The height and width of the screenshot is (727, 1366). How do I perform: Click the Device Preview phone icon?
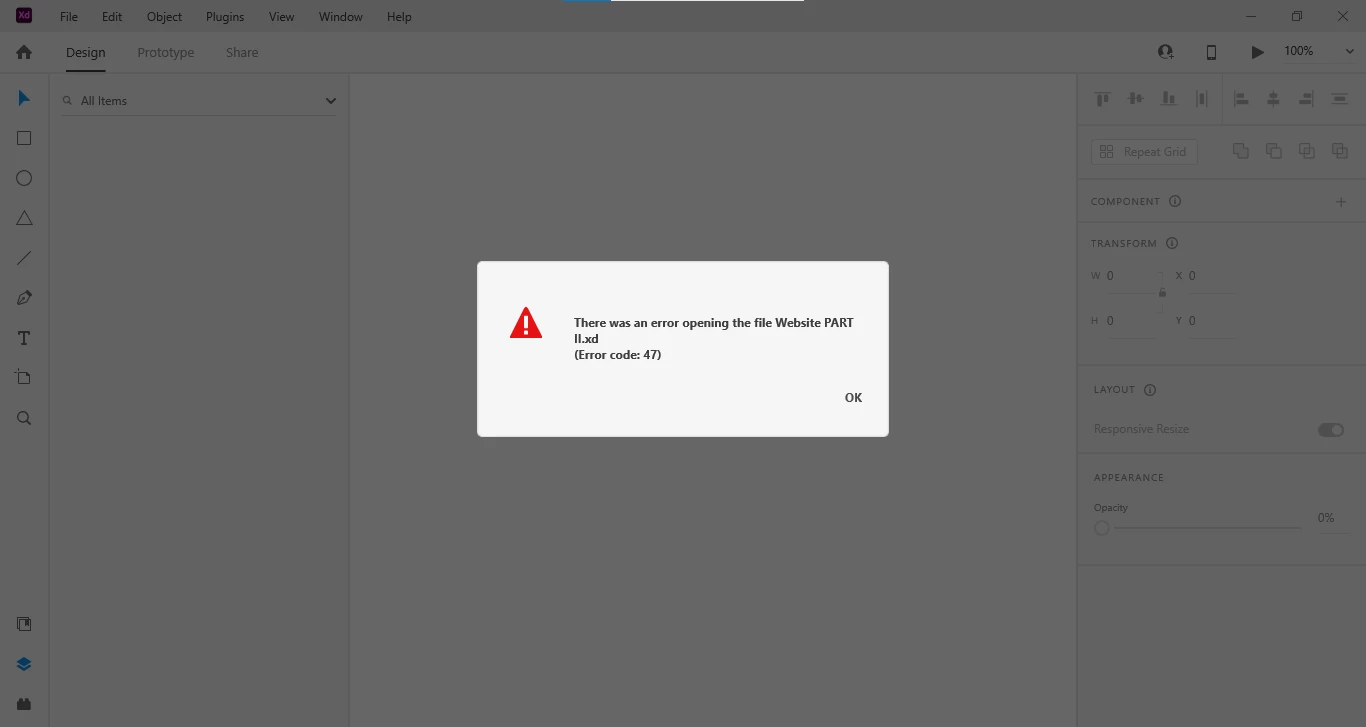1211,52
